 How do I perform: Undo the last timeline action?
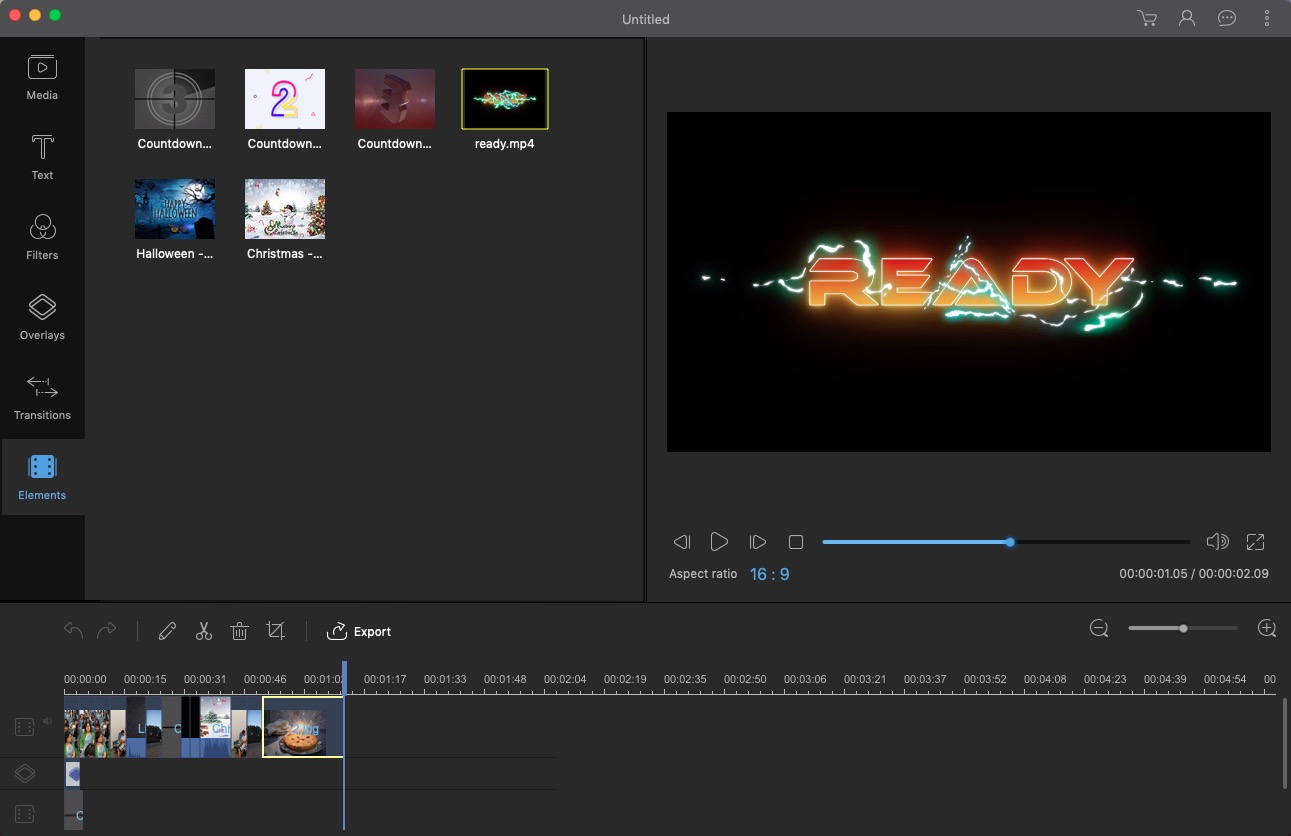(x=73, y=631)
